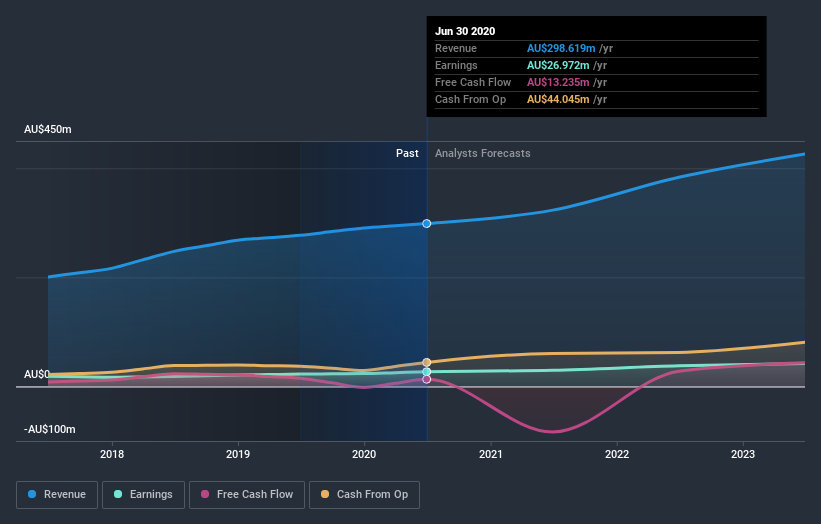
Task: Select the 2021 x-axis label
Action: point(491,454)
